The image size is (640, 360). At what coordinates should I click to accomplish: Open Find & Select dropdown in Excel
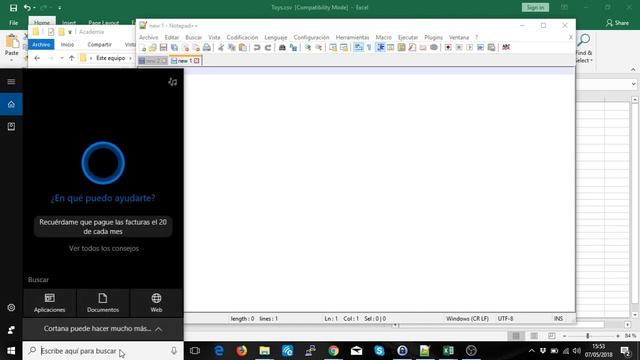coord(584,49)
